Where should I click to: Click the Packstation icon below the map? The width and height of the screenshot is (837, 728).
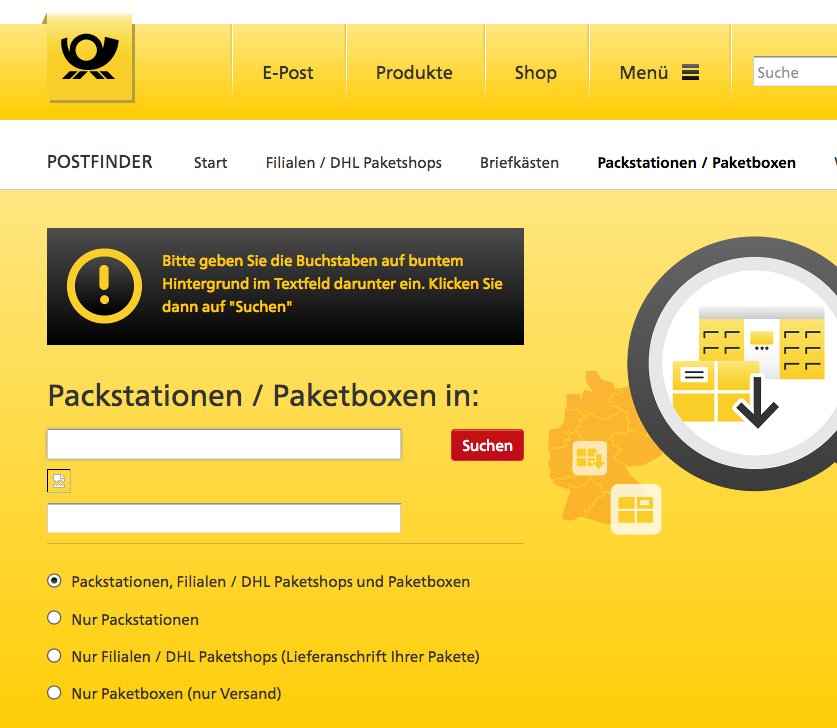coord(635,509)
